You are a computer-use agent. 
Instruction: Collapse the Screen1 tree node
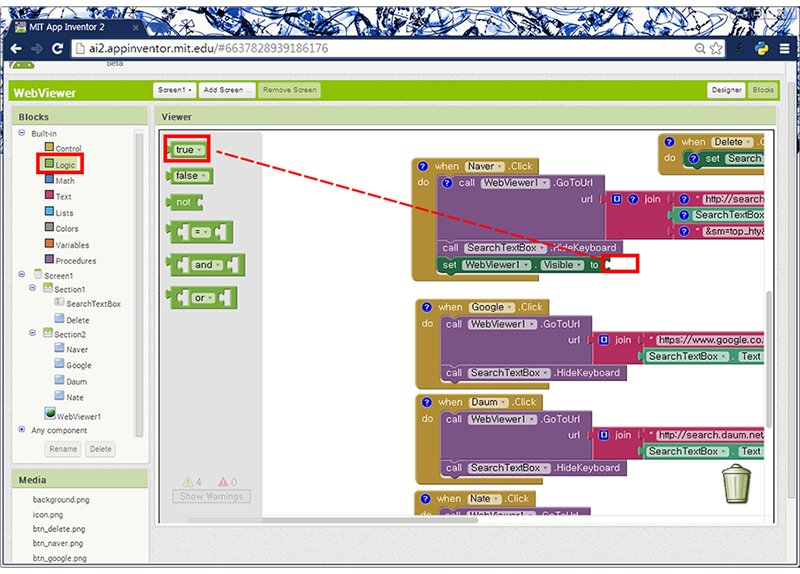coord(22,274)
